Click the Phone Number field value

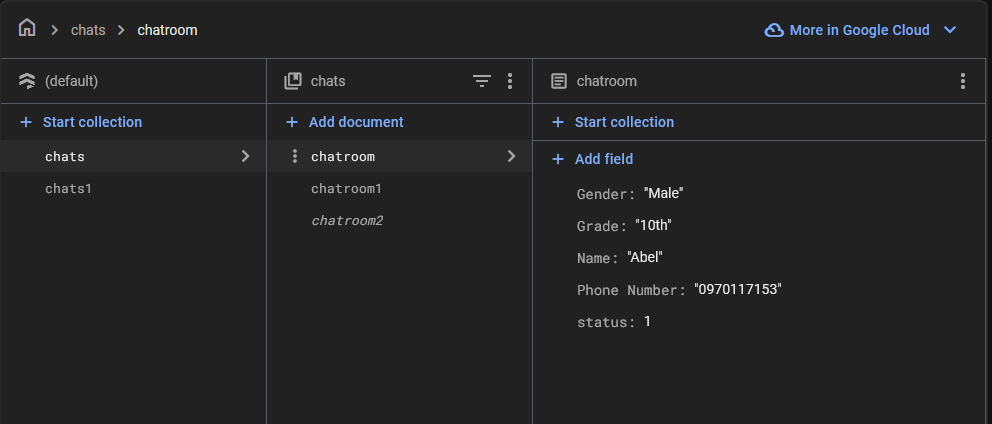pos(737,290)
